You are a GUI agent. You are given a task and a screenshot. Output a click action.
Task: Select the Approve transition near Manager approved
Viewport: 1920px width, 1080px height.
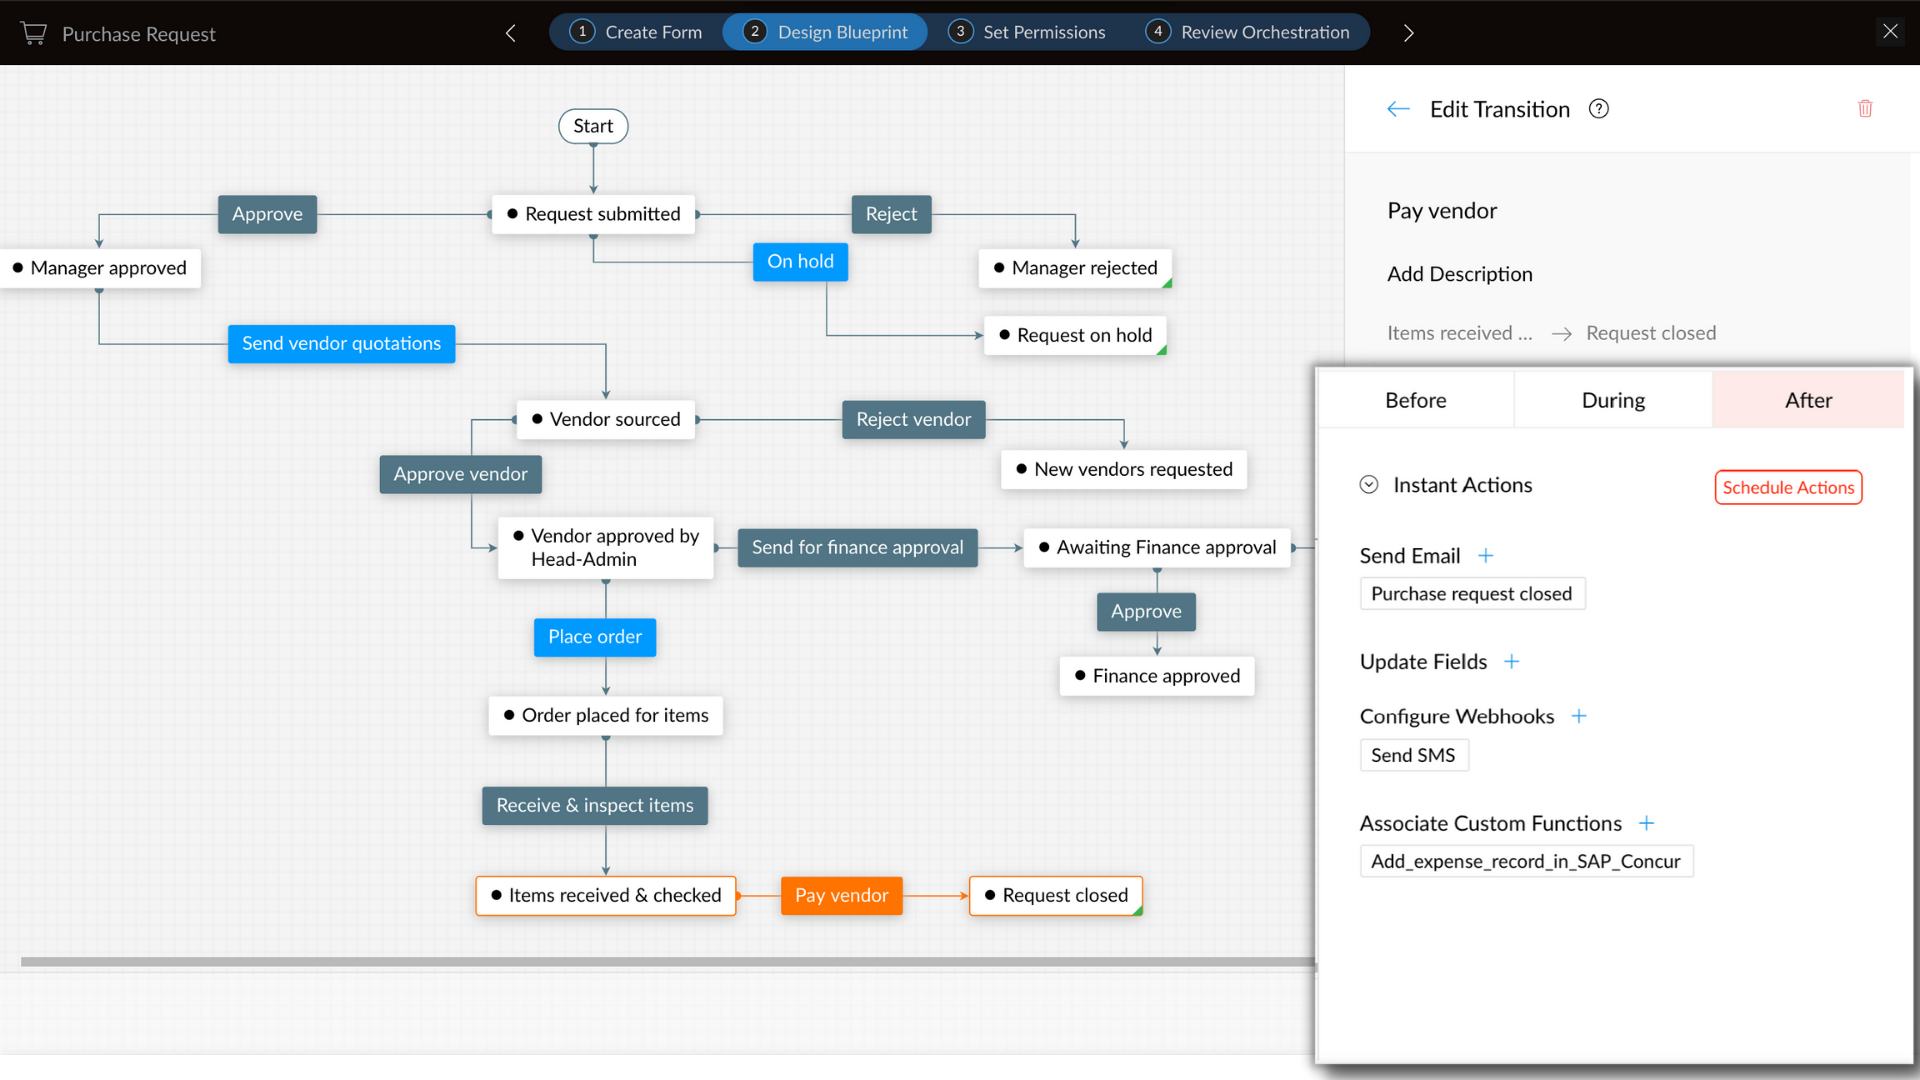[x=267, y=214]
